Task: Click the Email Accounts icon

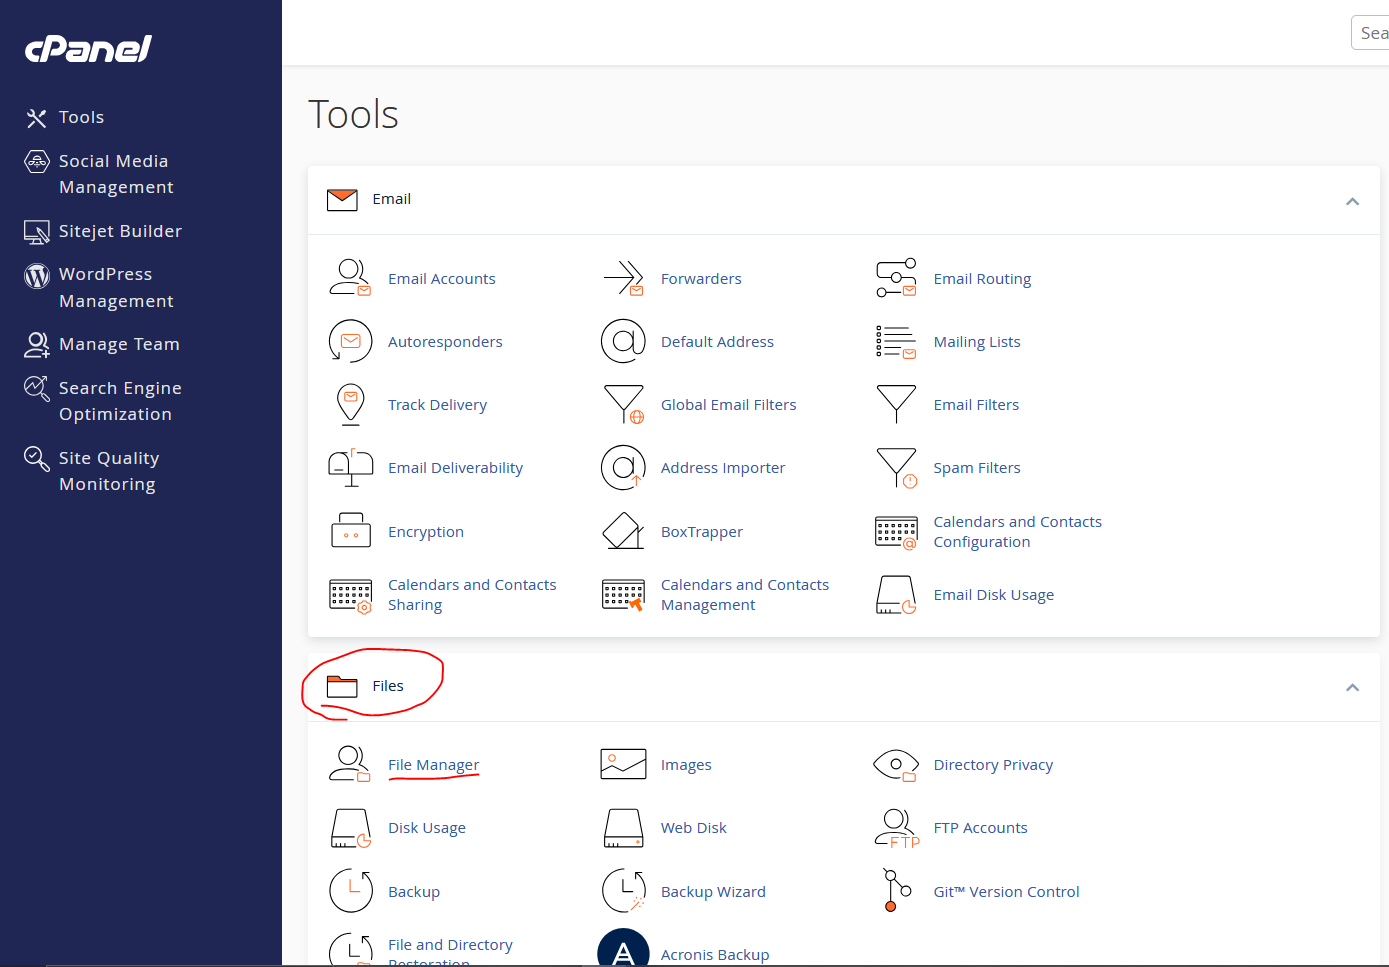Action: [x=350, y=278]
